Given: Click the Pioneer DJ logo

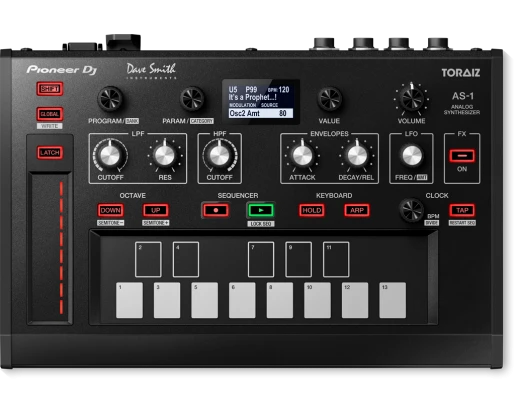Looking at the screenshot, I should pyautogui.click(x=62, y=70).
